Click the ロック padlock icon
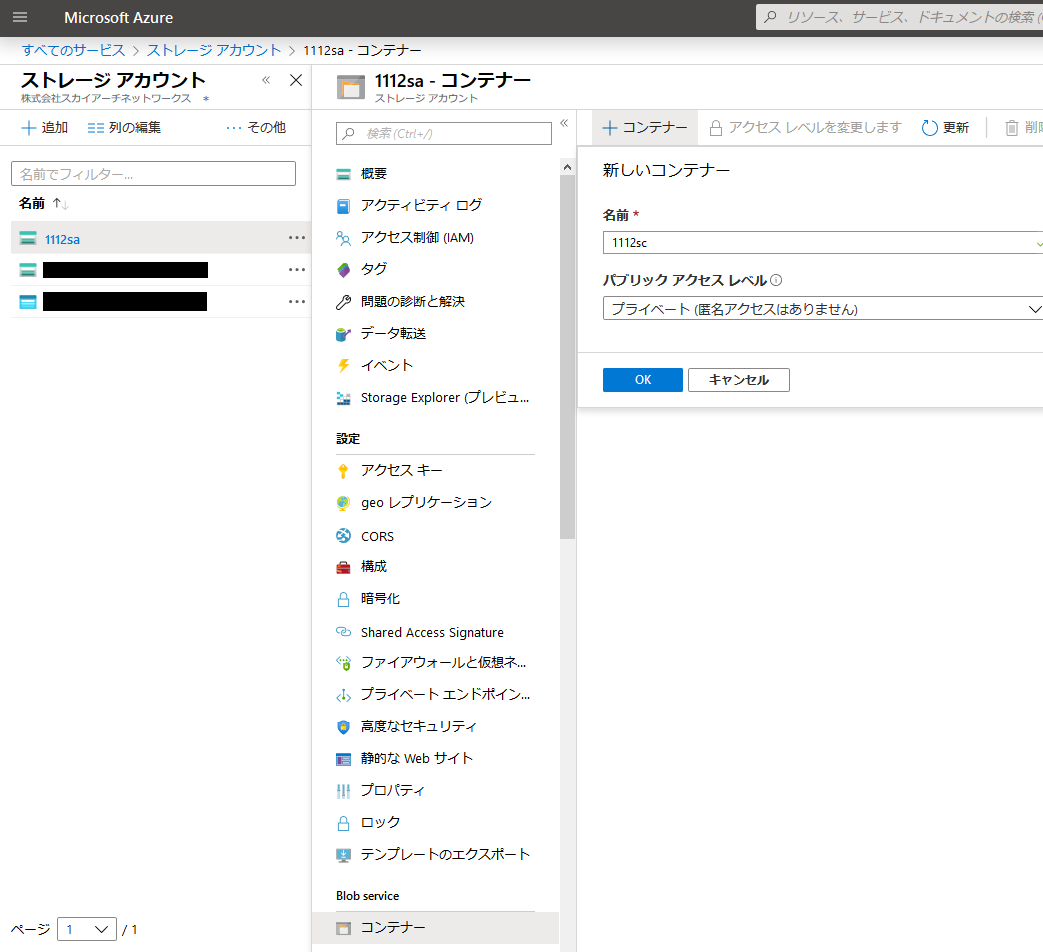The width and height of the screenshot is (1043, 952). click(x=343, y=823)
